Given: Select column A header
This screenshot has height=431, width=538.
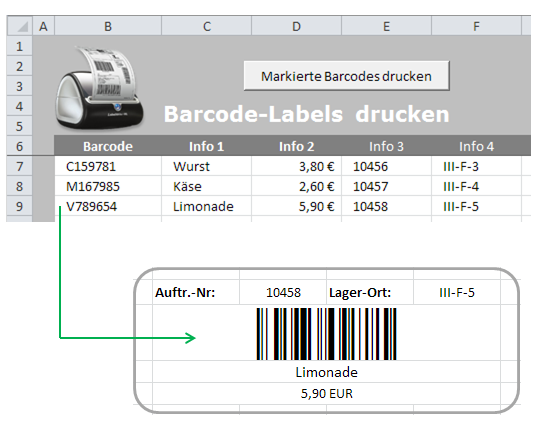Looking at the screenshot, I should click(x=44, y=26).
